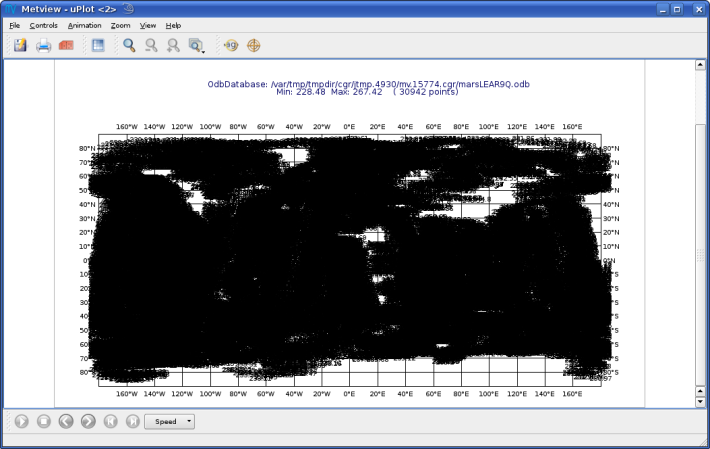Enable the magnifier 'ag' tool
Screen dimensions: 710x449
pyautogui.click(x=231, y=45)
